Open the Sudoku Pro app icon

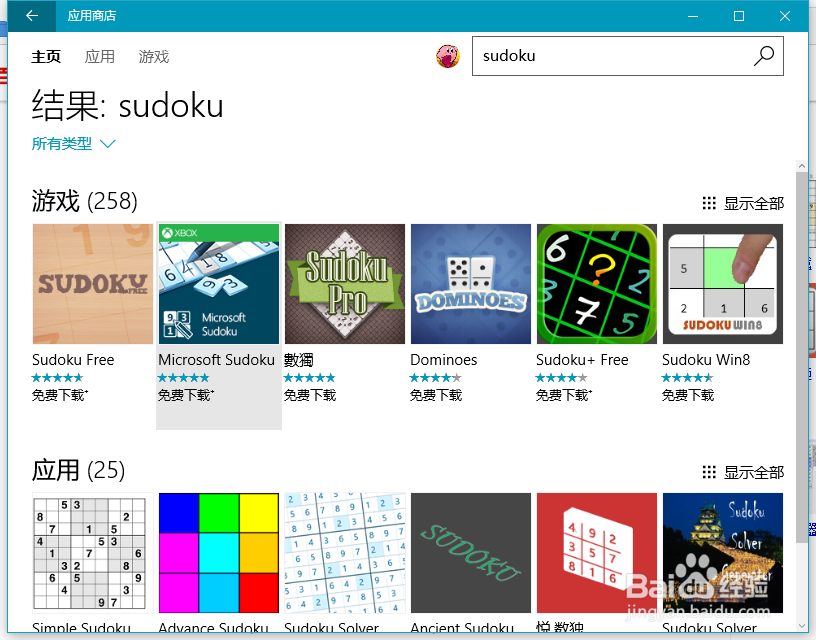point(345,284)
